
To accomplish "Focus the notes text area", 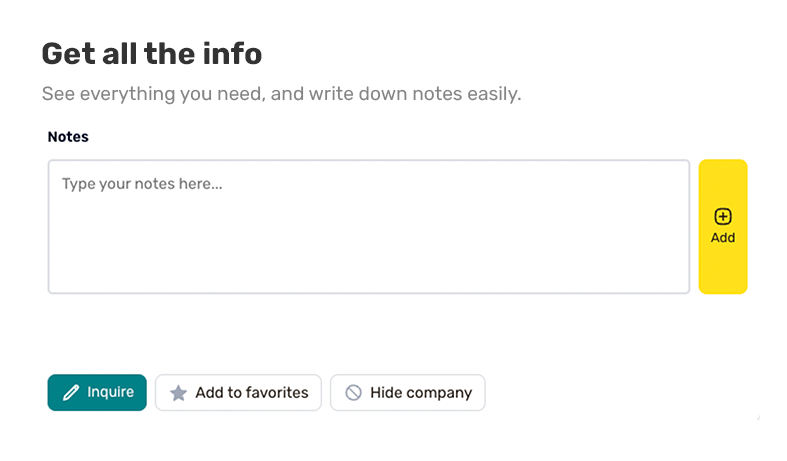I will [368, 227].
